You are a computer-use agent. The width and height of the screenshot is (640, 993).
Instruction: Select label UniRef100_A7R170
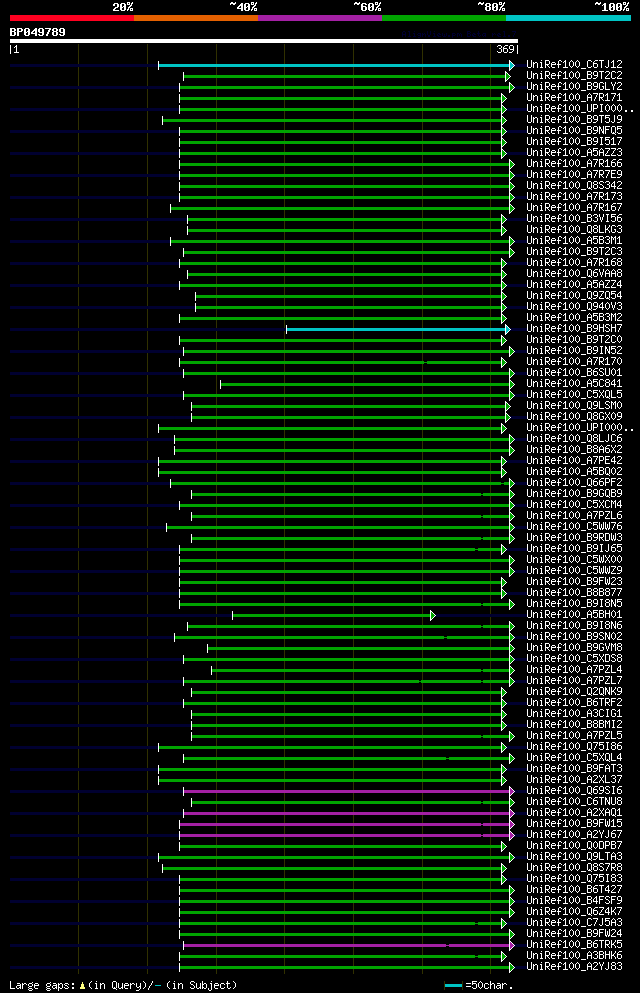point(574,362)
